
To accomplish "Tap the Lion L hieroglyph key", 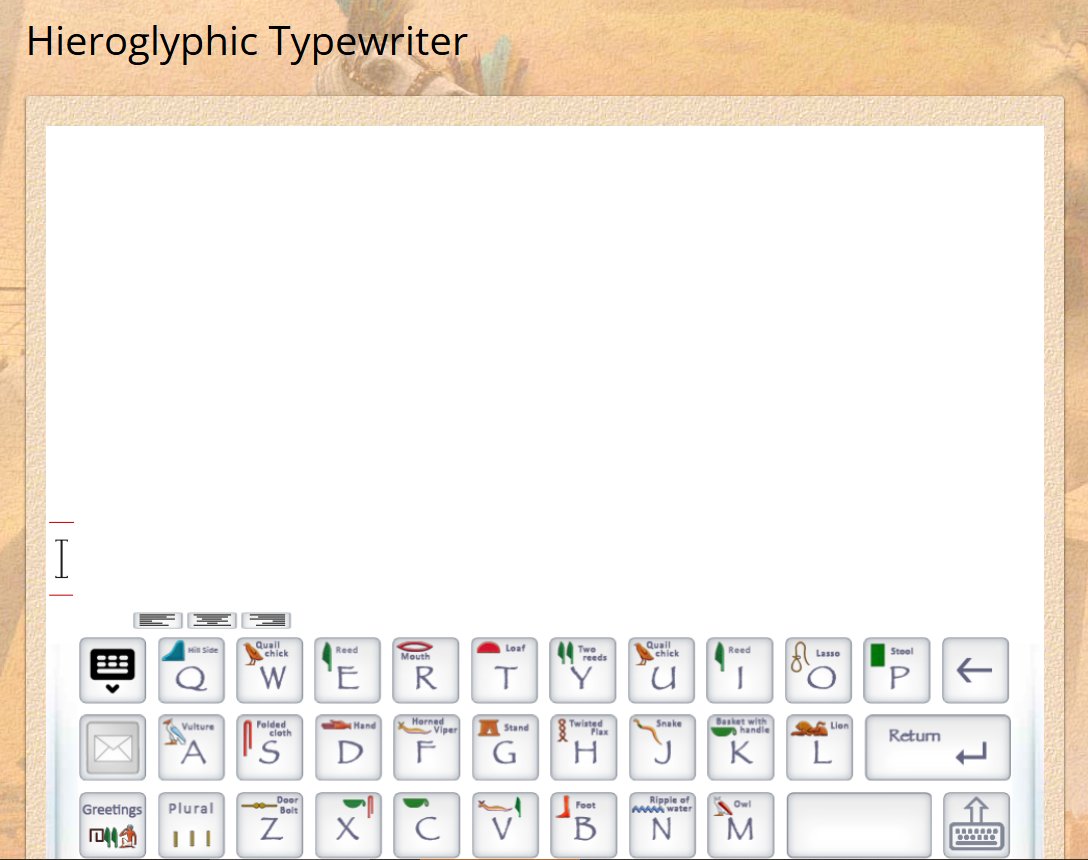I will [819, 747].
